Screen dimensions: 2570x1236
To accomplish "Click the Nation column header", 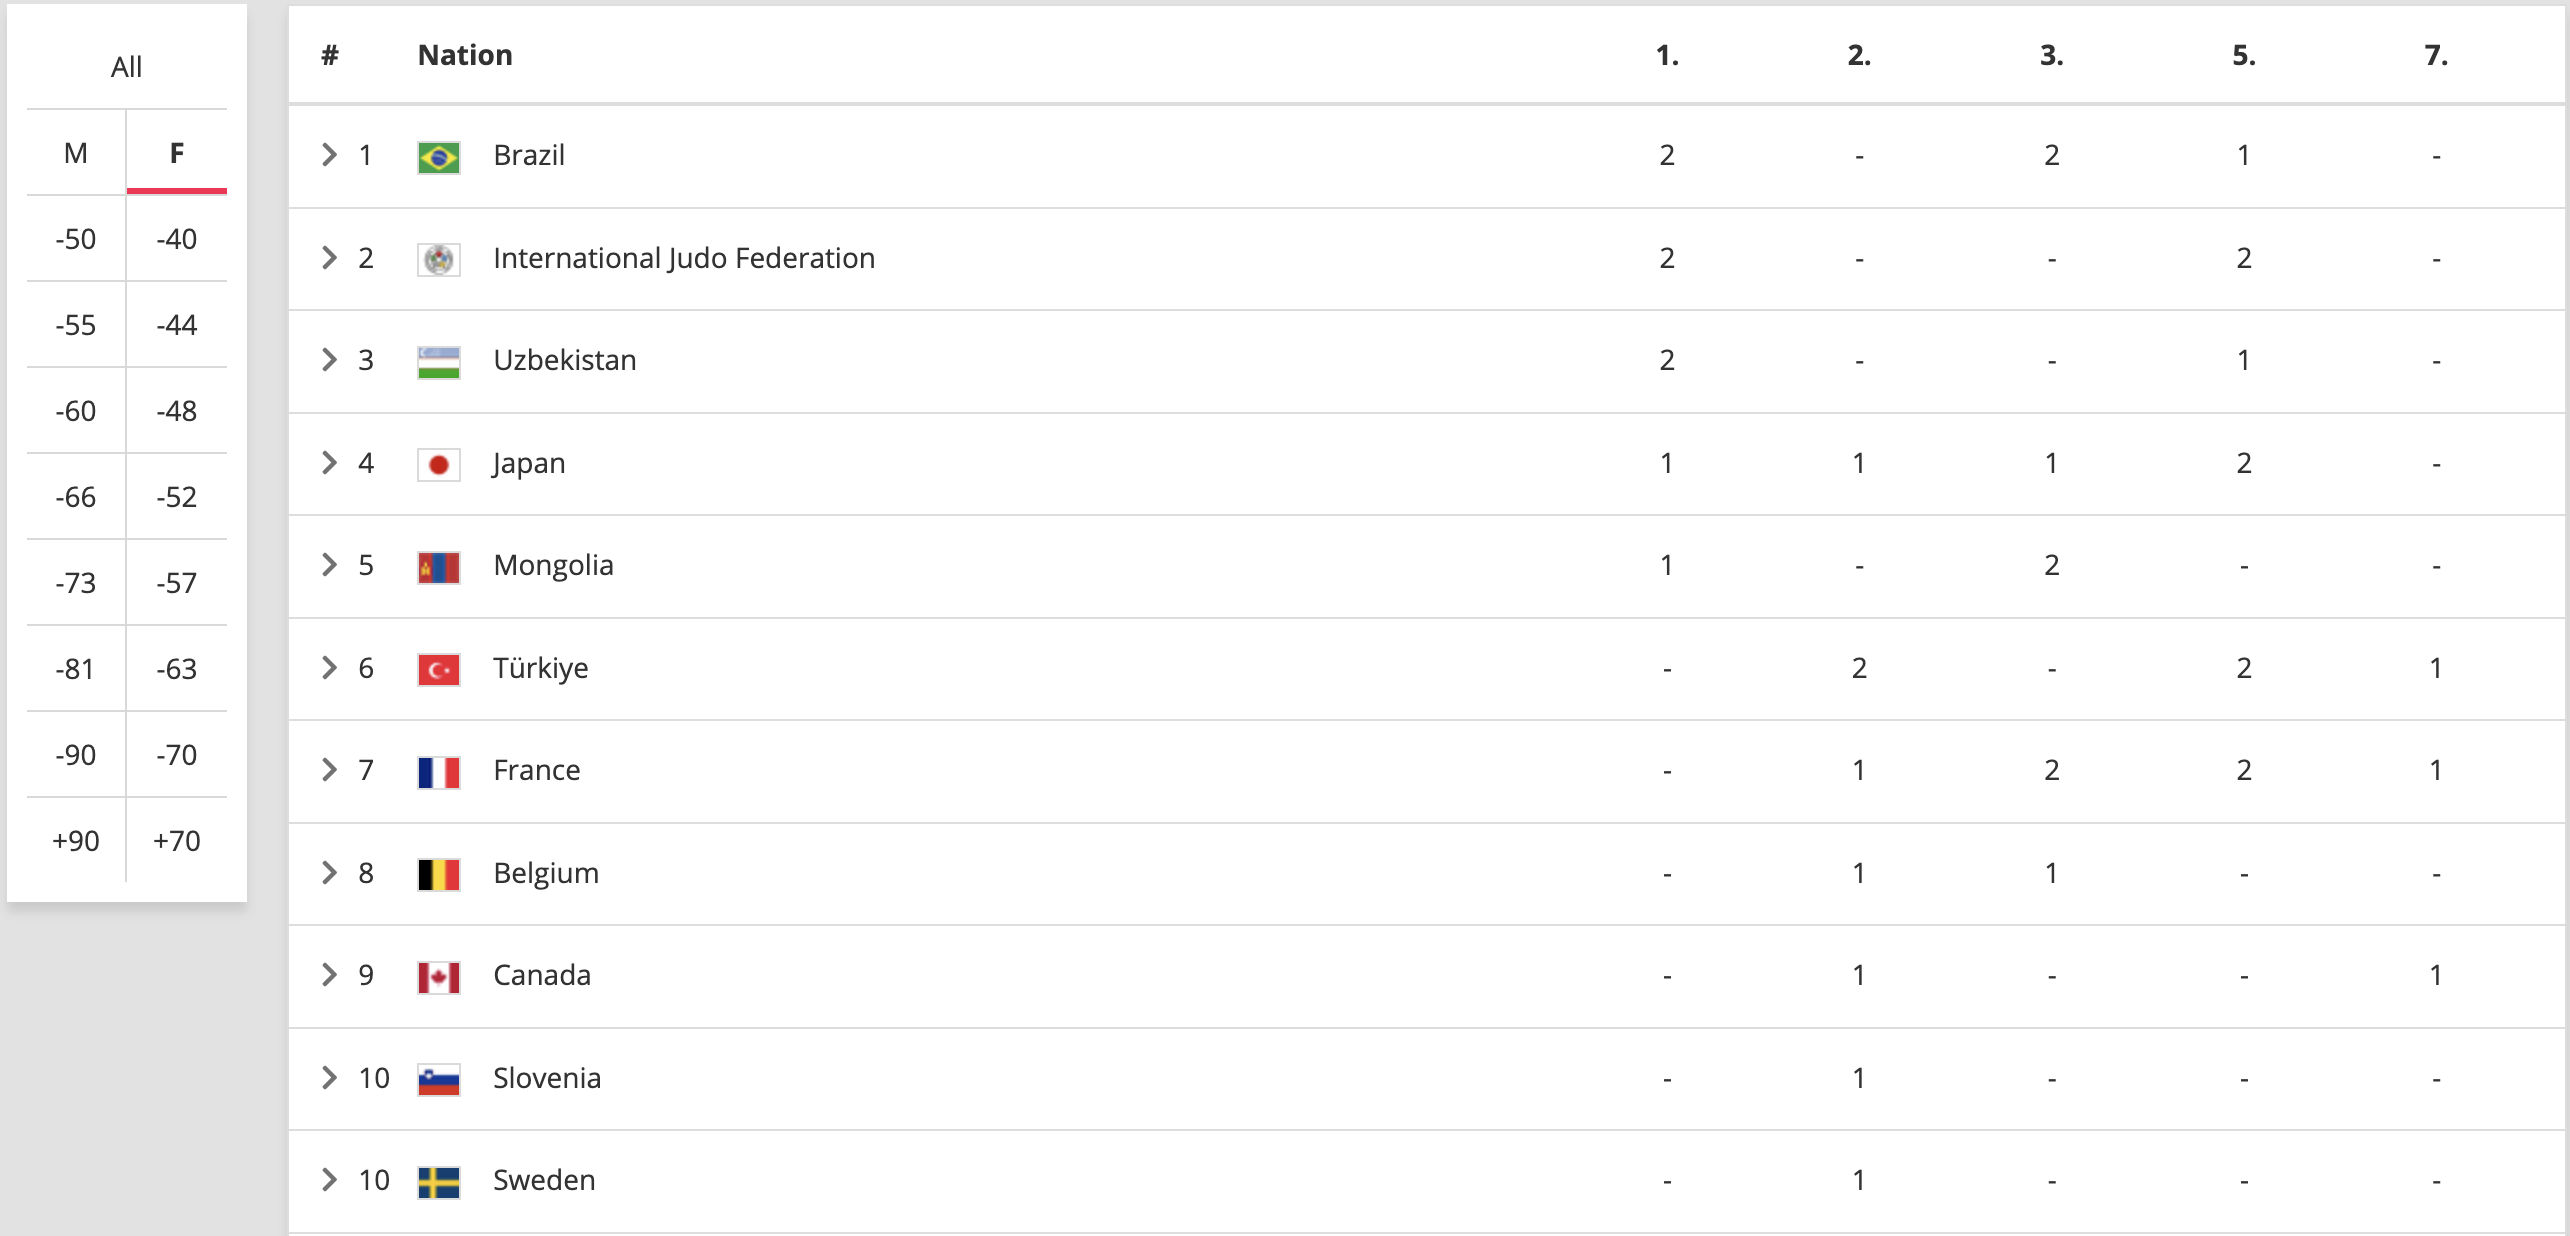I will (x=465, y=55).
